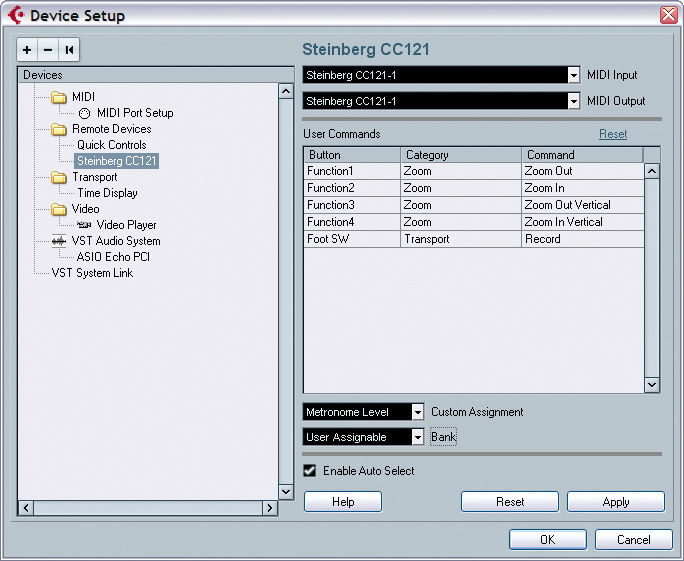Click the MIDI folder icon
684x561 pixels.
point(59,97)
